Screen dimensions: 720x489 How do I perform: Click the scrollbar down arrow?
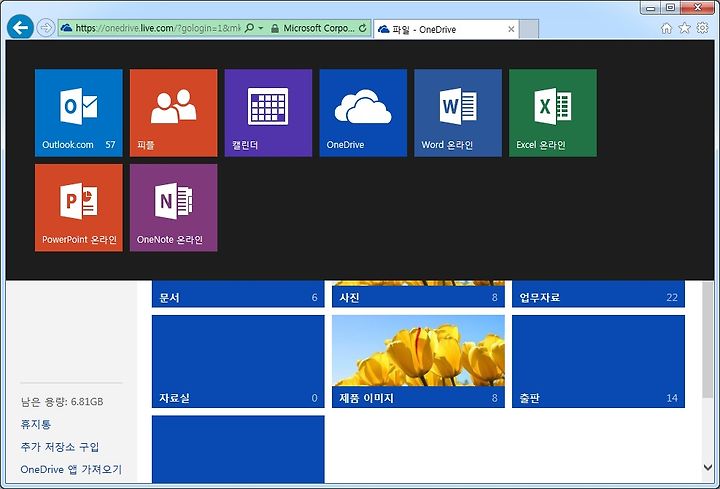[708, 467]
